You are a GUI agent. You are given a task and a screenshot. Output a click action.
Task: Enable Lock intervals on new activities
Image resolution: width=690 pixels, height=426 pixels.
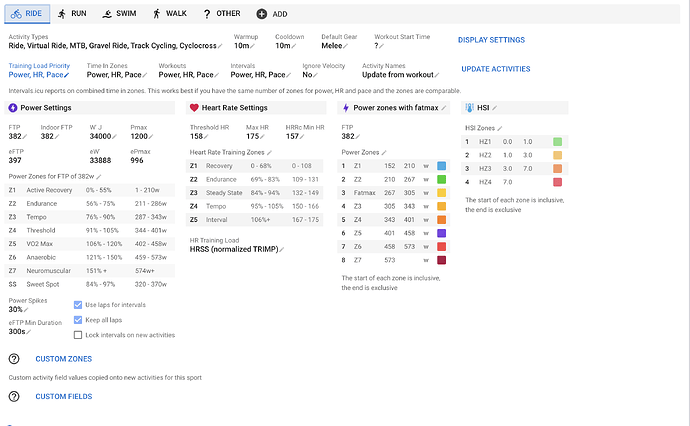pyautogui.click(x=78, y=335)
